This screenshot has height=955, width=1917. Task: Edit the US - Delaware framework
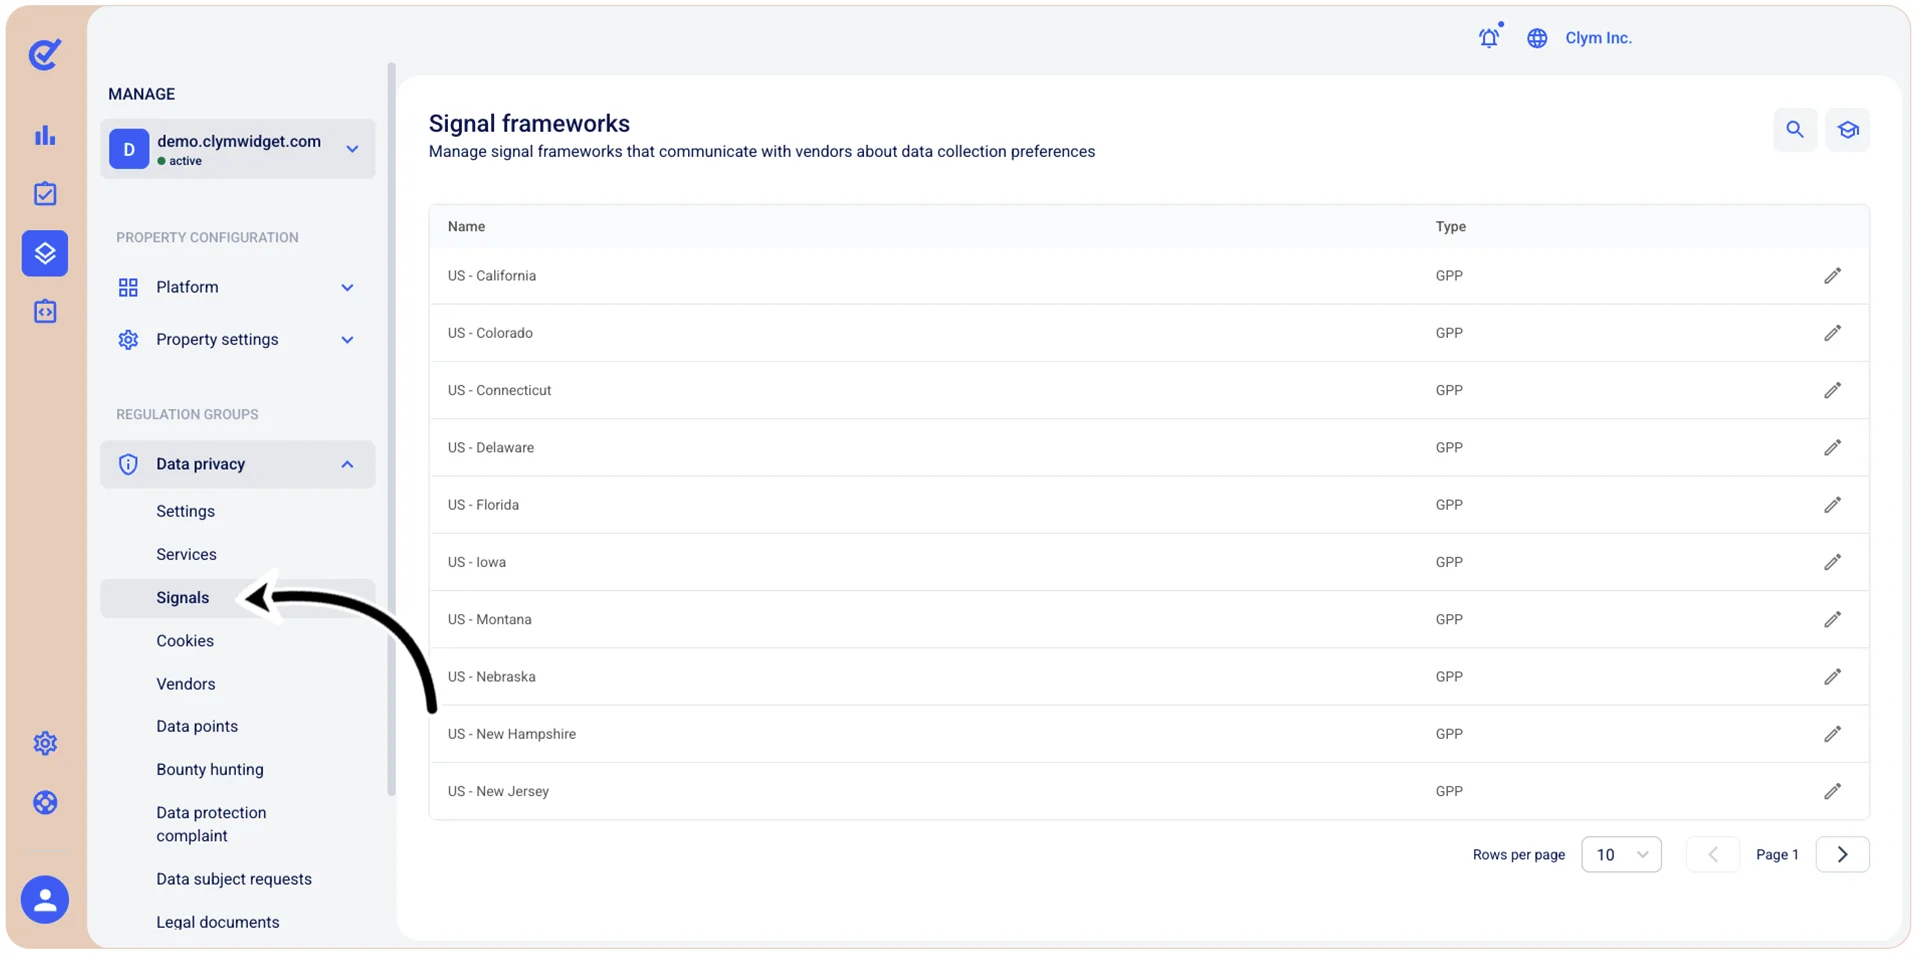(x=1832, y=448)
